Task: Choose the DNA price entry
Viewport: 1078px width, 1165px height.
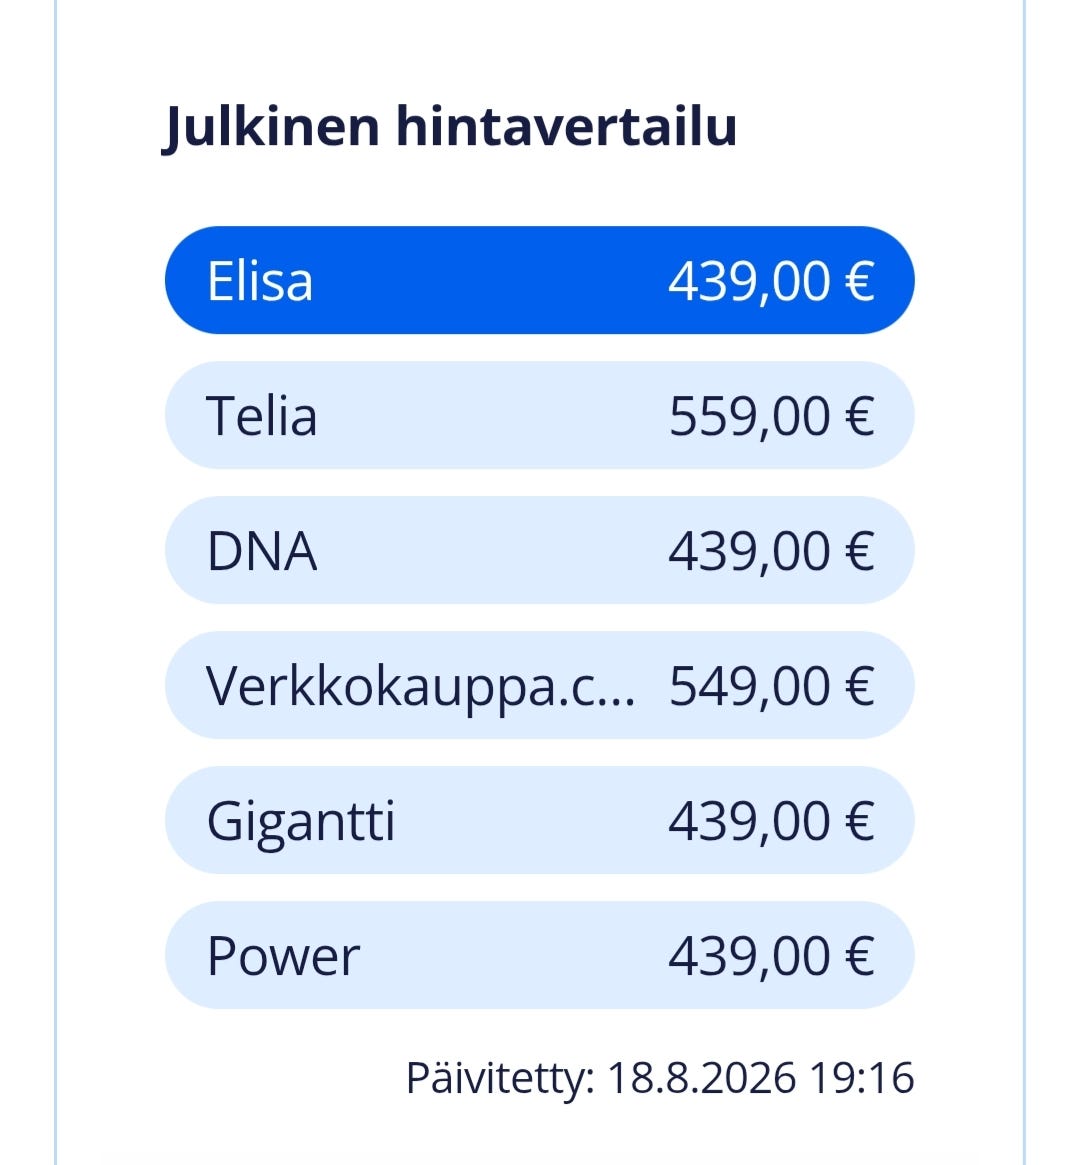Action: pos(539,551)
